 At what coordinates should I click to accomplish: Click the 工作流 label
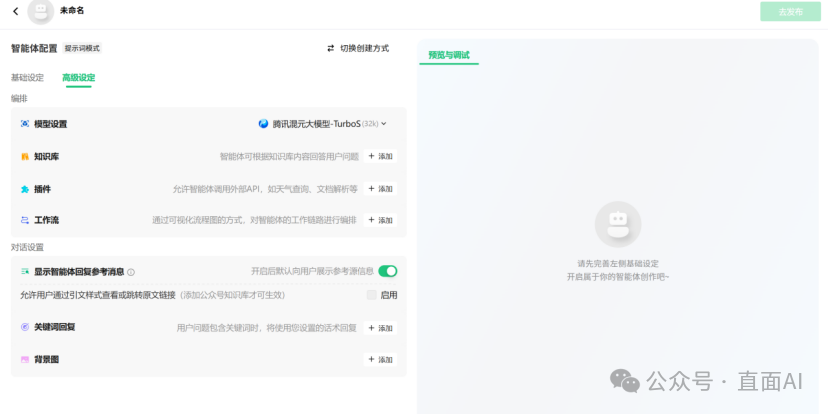pos(46,220)
